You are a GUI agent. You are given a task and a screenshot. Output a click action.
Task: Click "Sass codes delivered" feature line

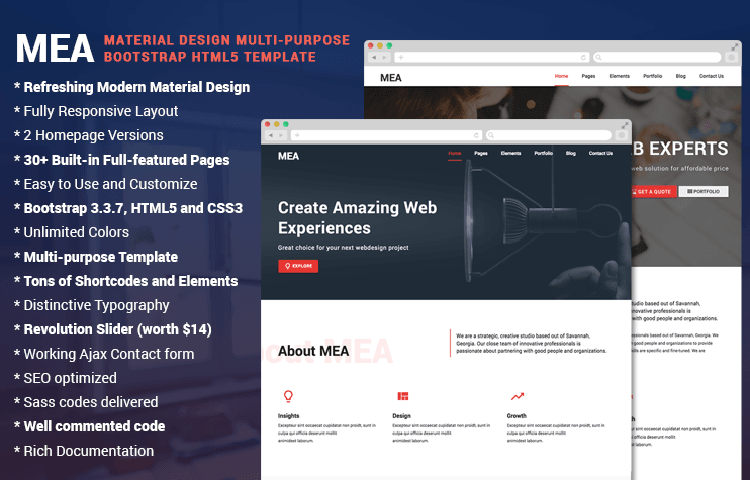pos(86,402)
